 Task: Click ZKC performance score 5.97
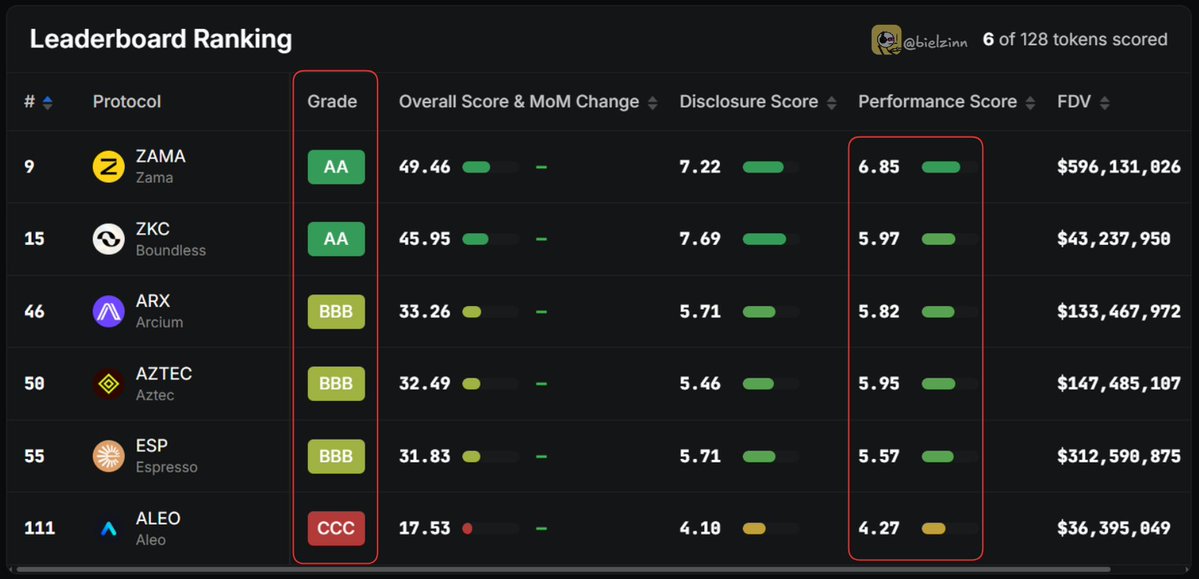click(879, 239)
